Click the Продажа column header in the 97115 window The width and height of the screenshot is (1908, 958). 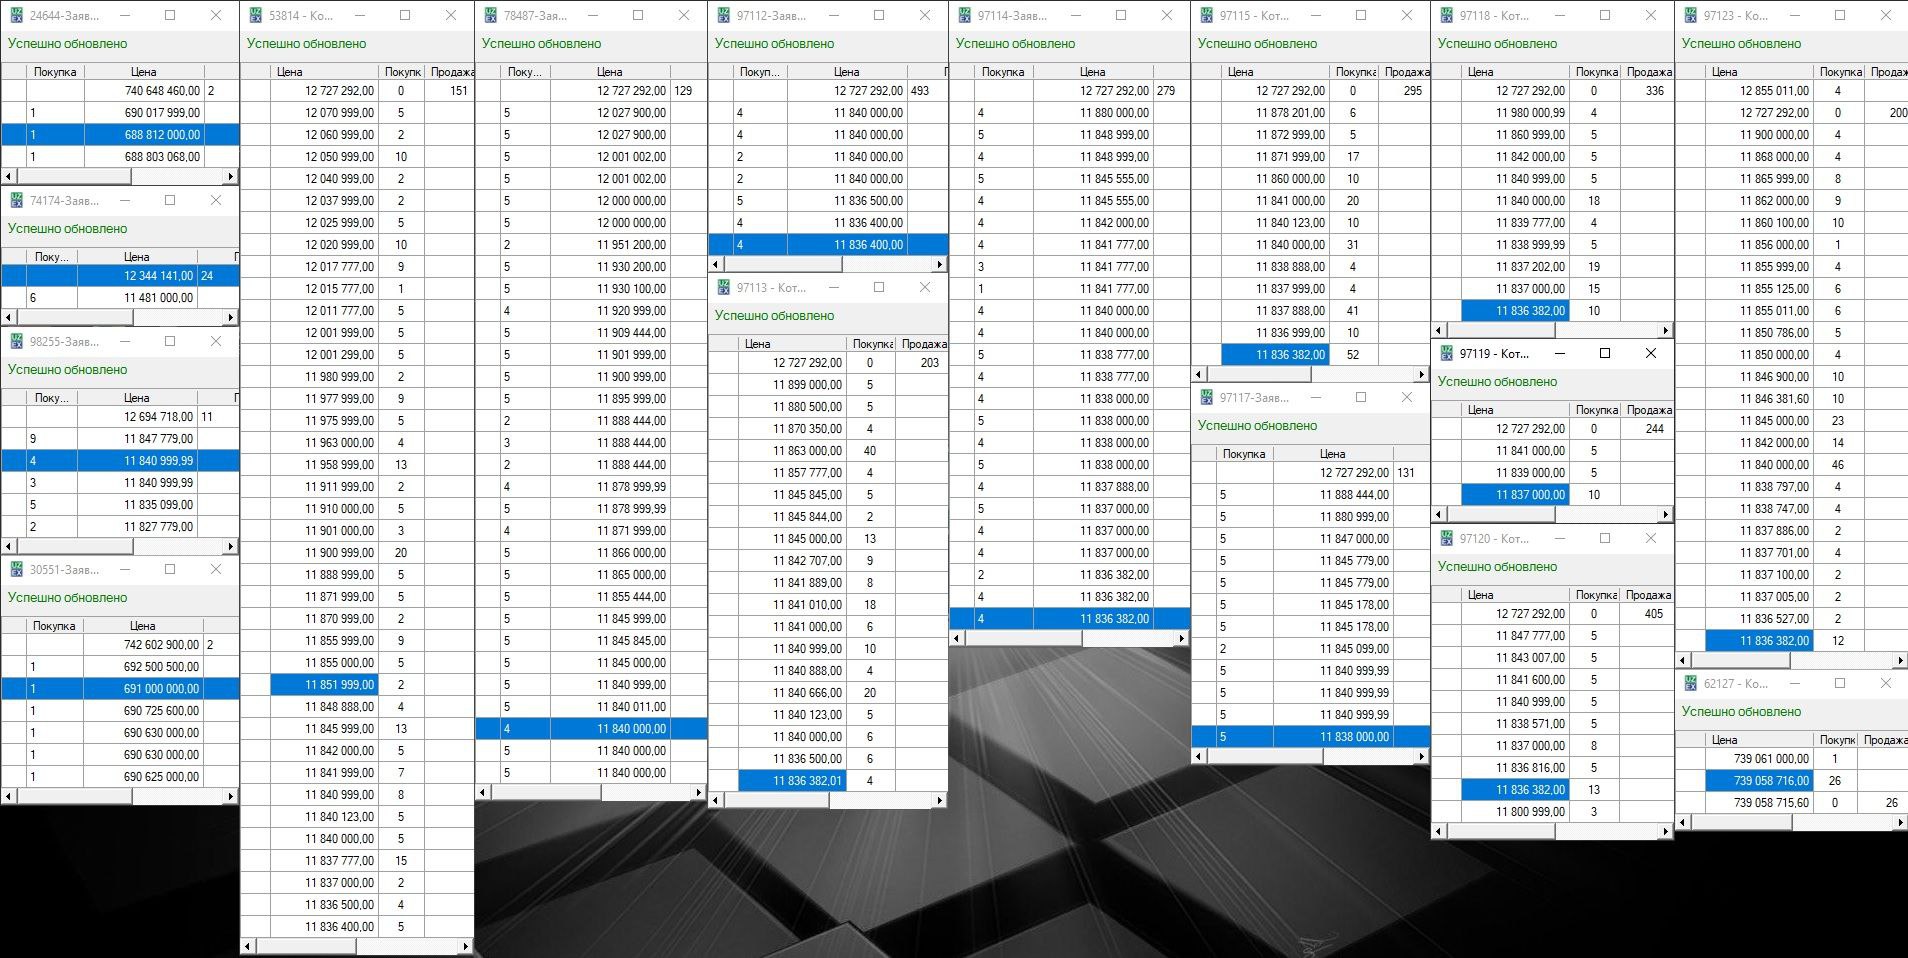1407,72
